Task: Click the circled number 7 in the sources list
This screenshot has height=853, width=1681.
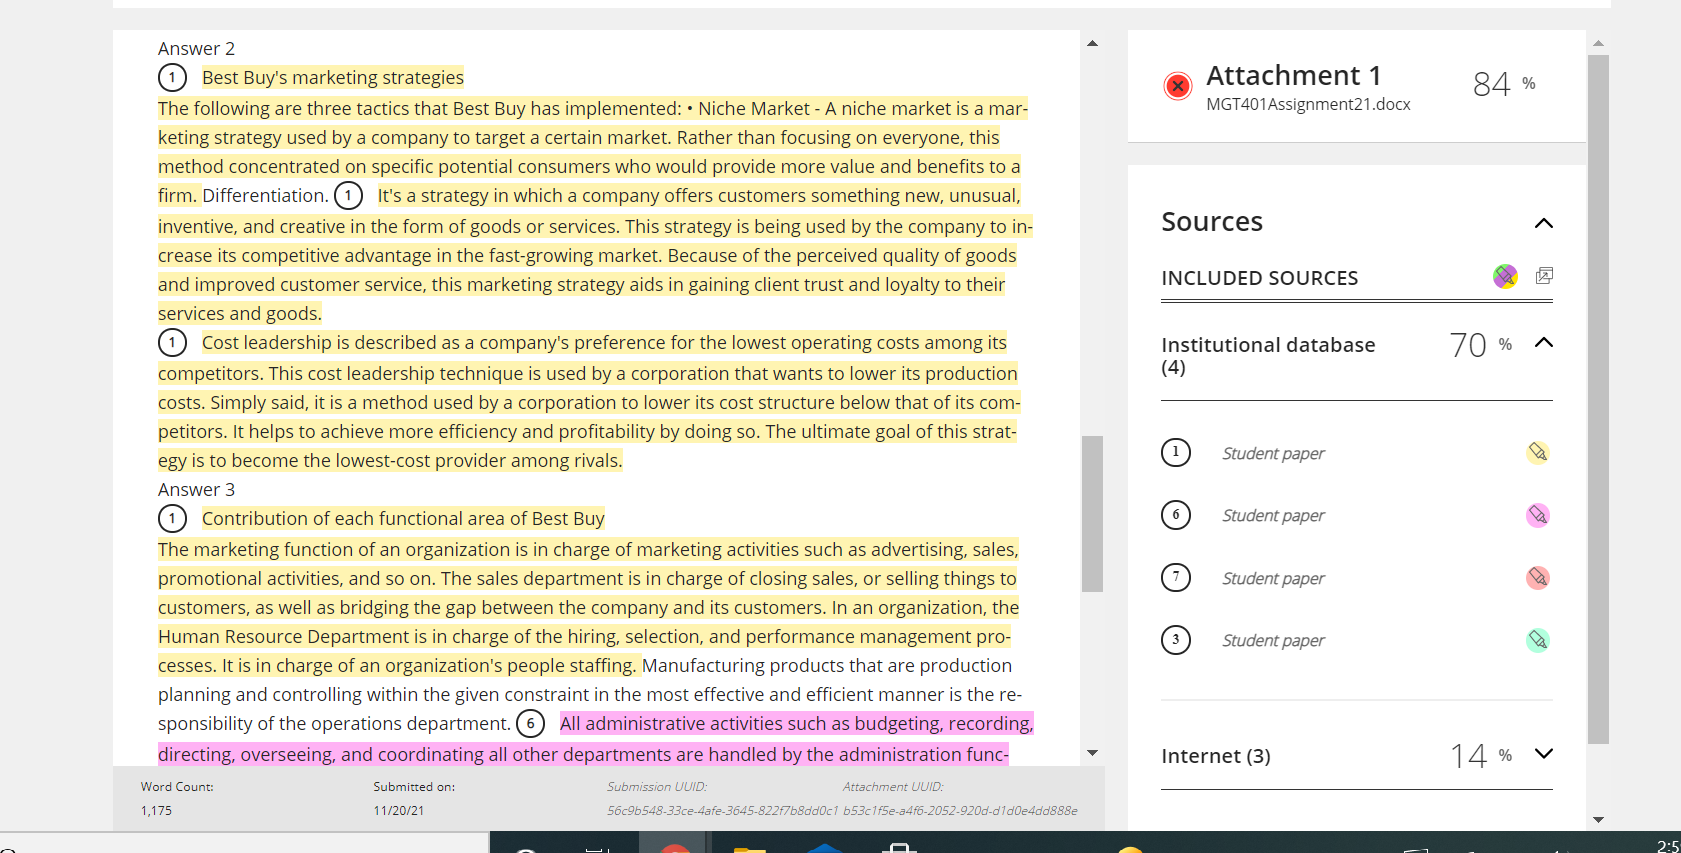Action: (1176, 577)
